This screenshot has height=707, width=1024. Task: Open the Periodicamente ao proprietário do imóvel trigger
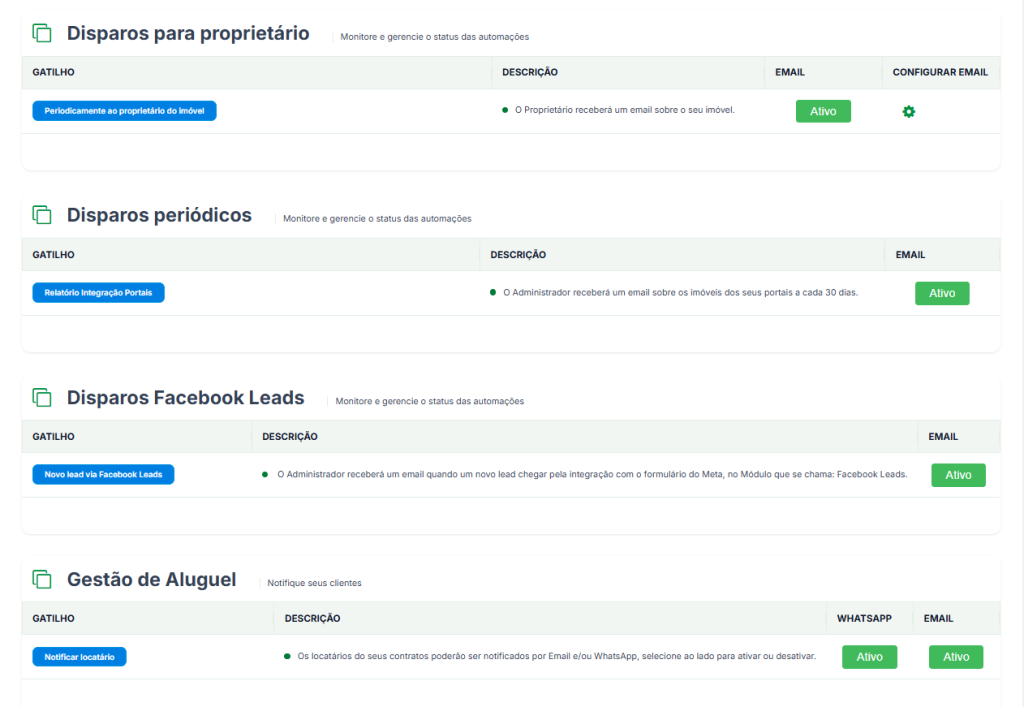124,111
